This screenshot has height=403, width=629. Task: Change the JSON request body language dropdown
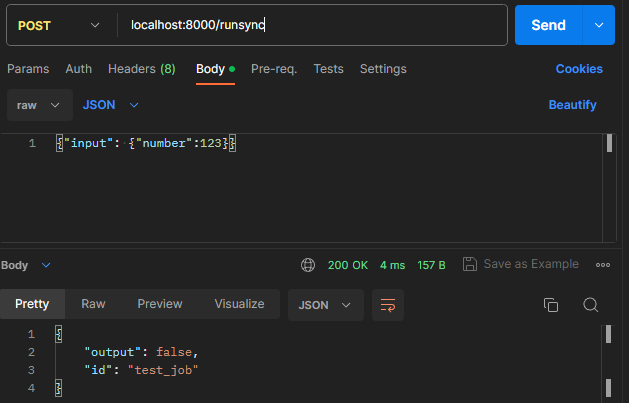tap(110, 105)
